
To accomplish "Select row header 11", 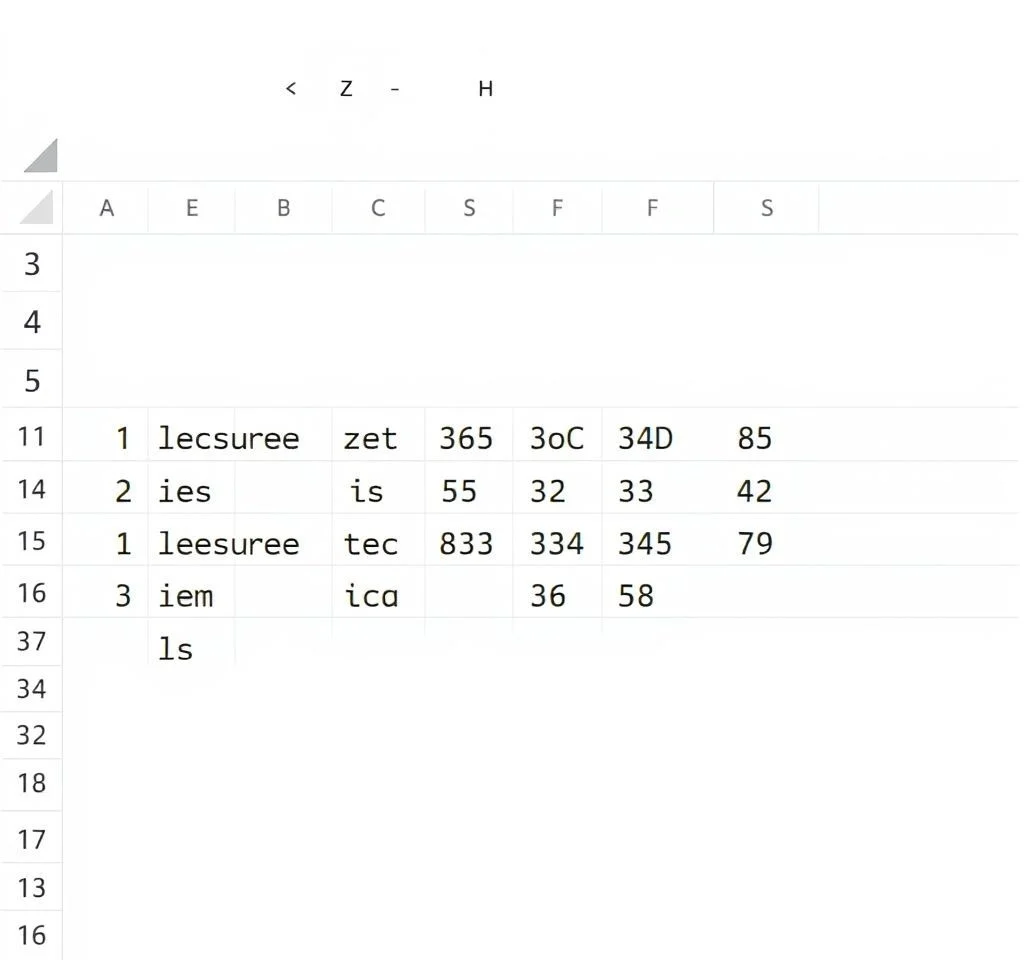I will pyautogui.click(x=31, y=436).
